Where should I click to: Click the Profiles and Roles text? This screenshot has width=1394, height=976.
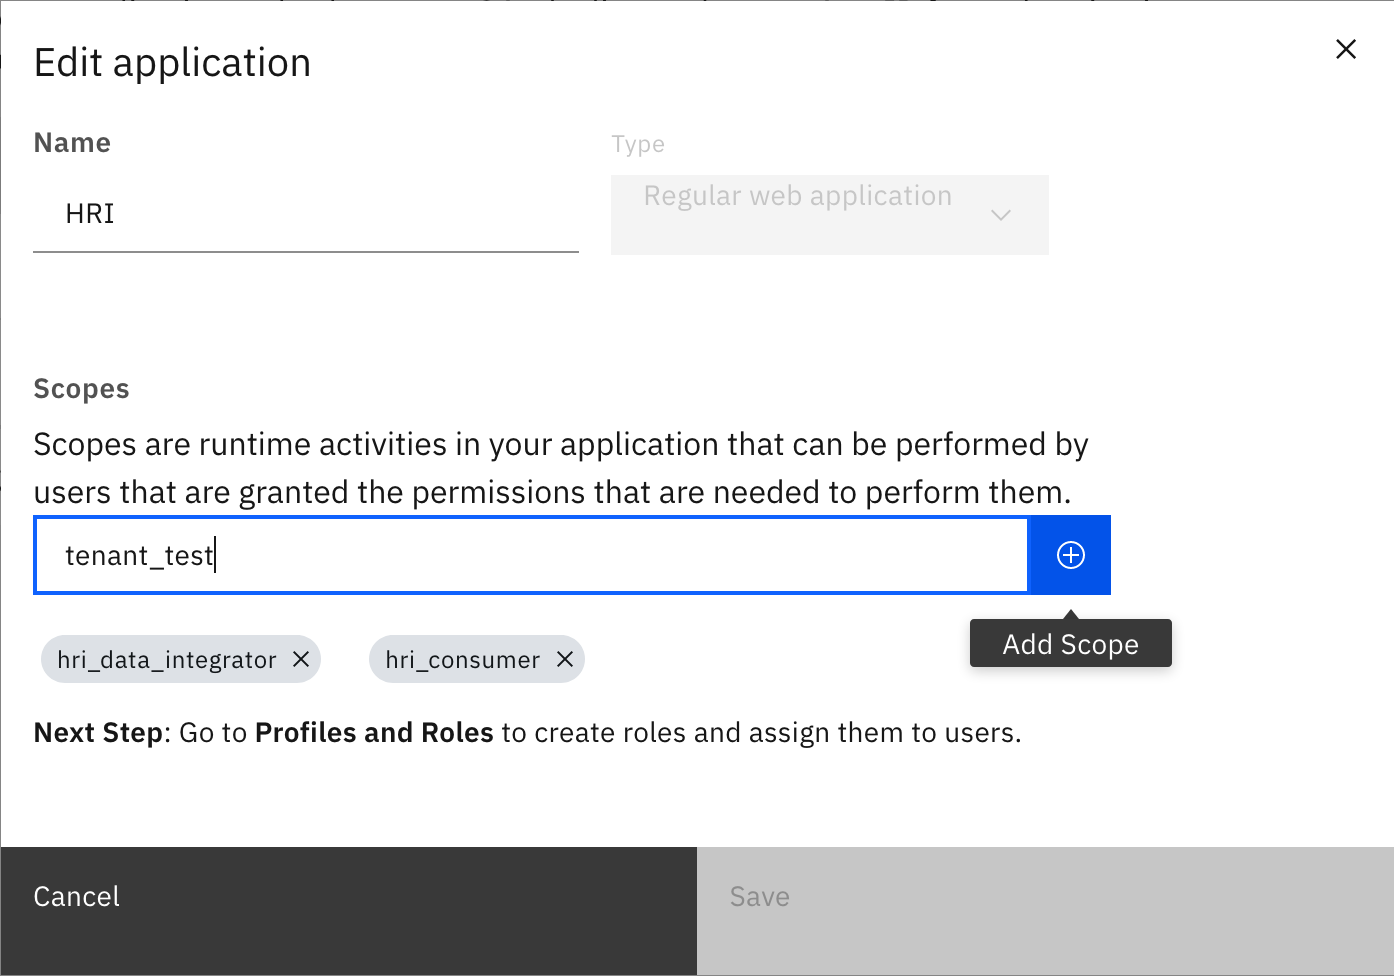[x=374, y=733]
